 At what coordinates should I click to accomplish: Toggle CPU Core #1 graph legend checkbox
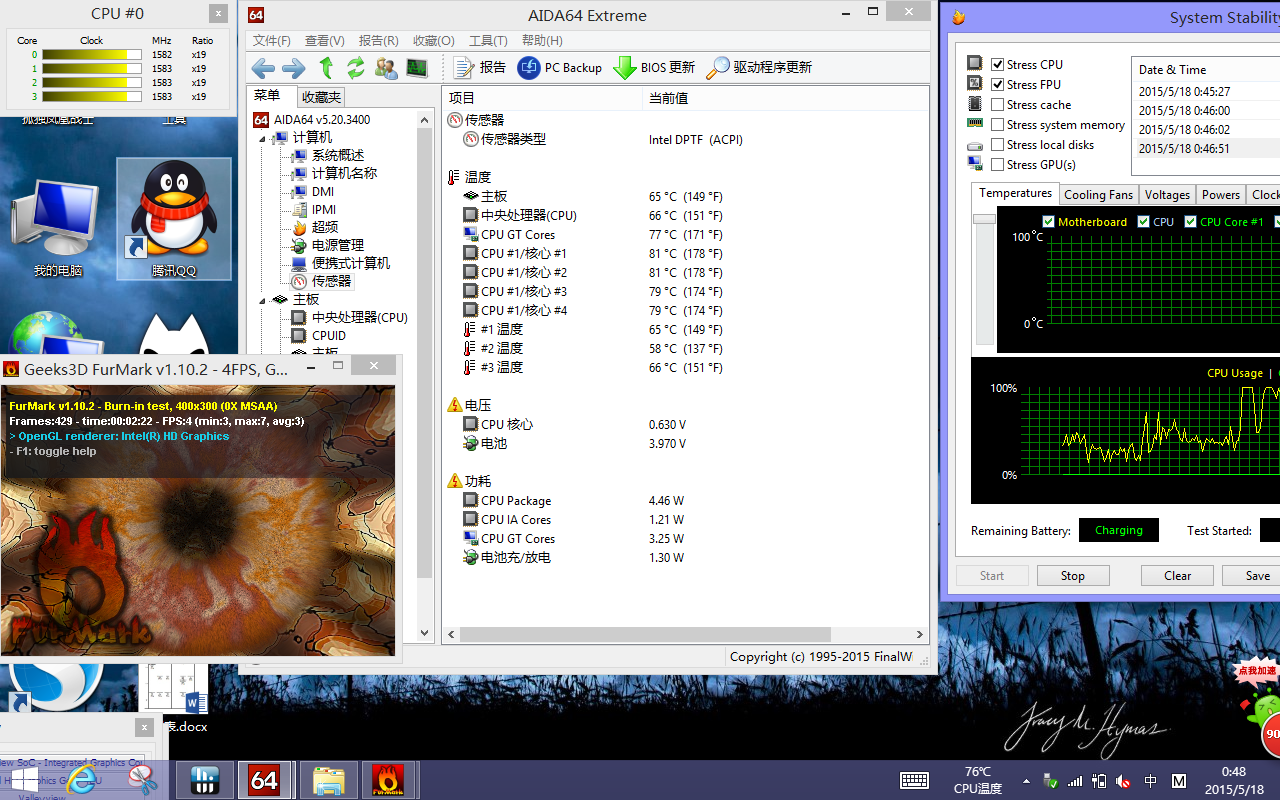click(1190, 222)
